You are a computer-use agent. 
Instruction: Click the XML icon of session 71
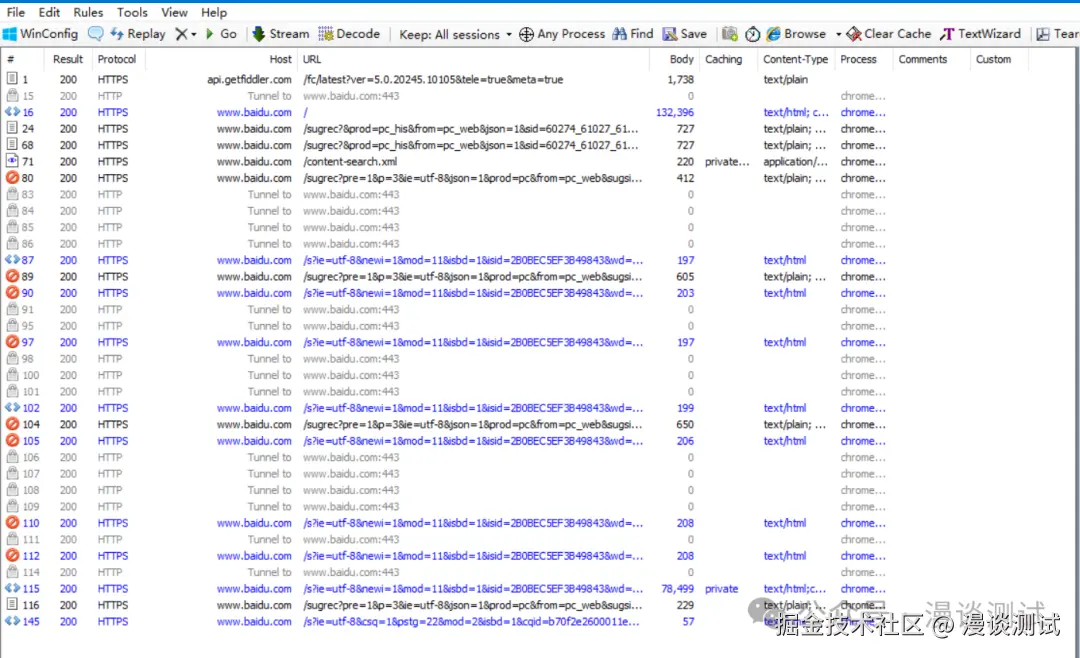pyautogui.click(x=12, y=161)
